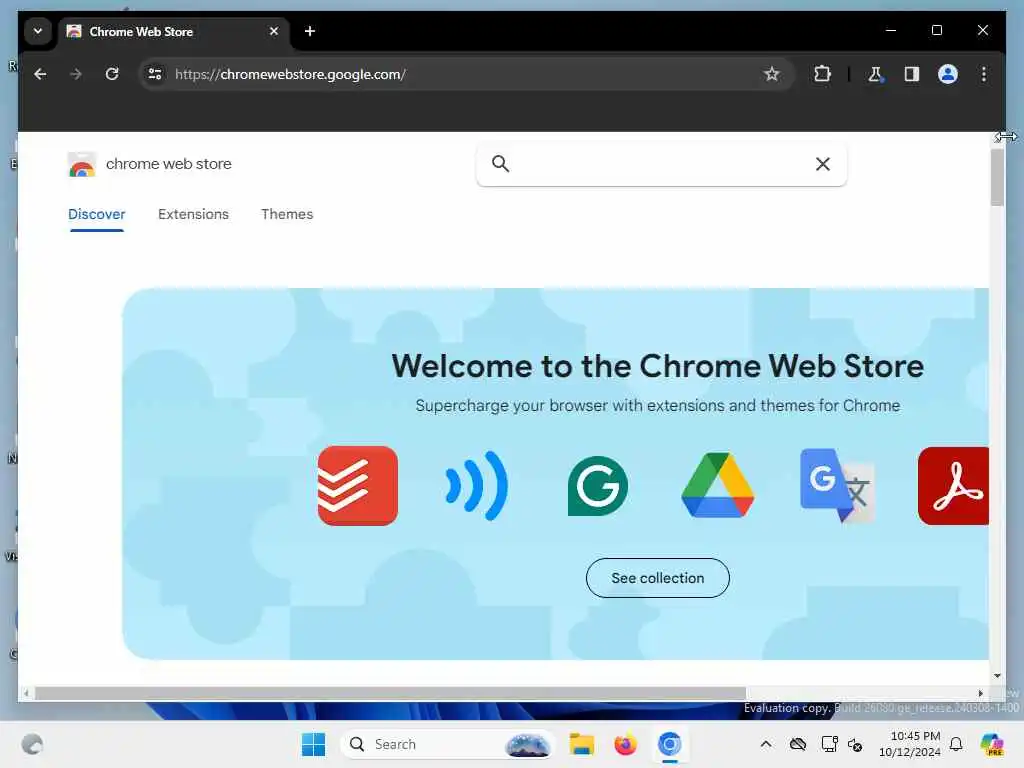Launch Firefox from the taskbar
Image resolution: width=1024 pixels, height=768 pixels.
(625, 744)
